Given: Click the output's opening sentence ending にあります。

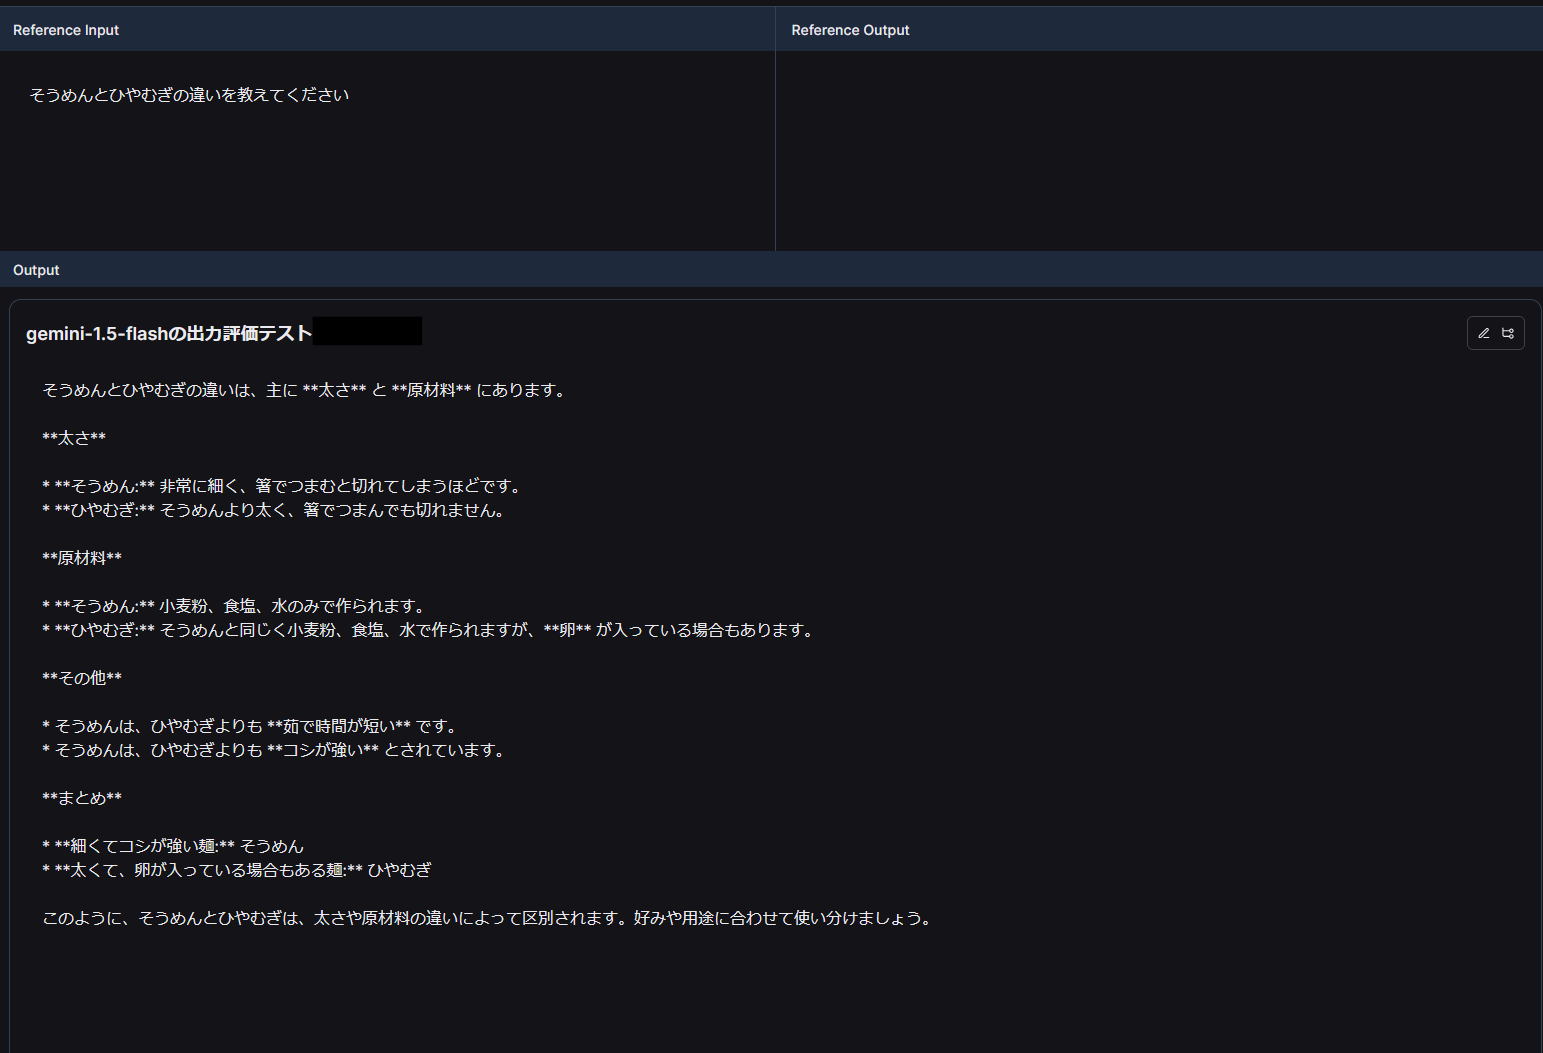Looking at the screenshot, I should 306,390.
